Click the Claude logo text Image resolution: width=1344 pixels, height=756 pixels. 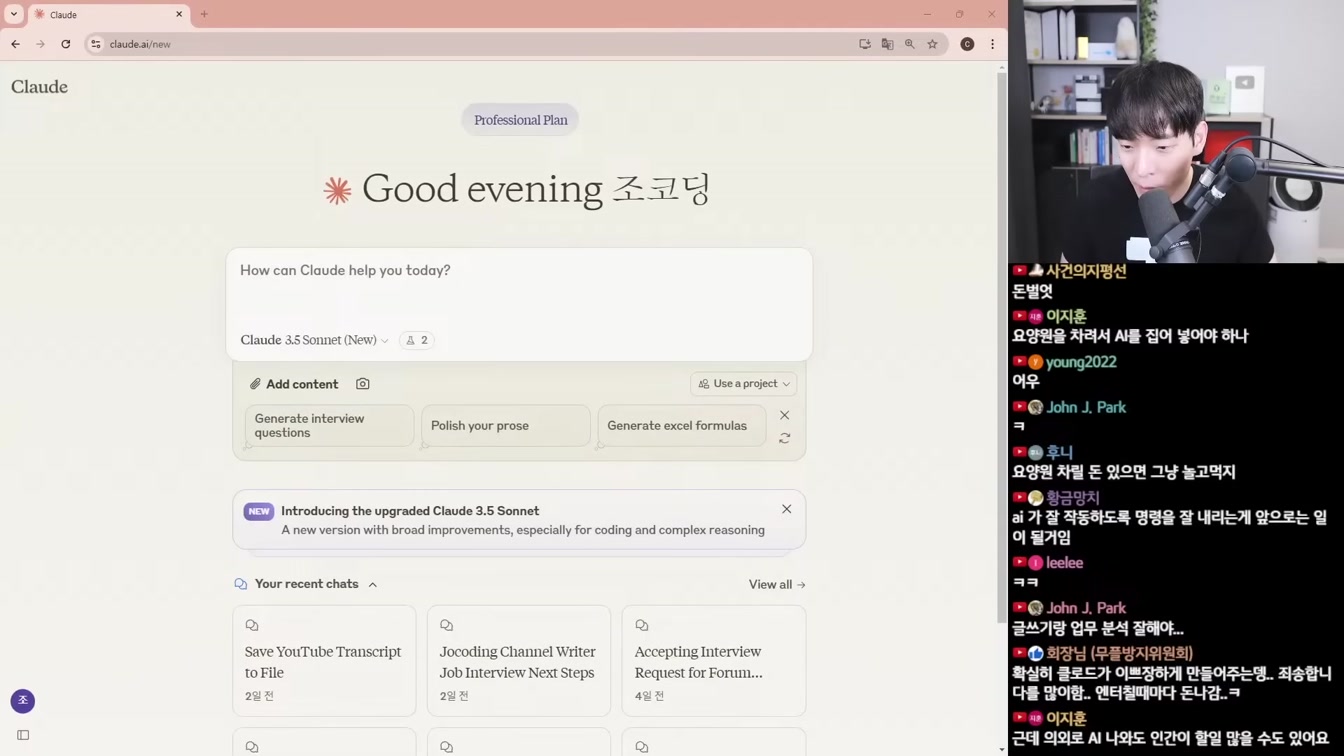39,87
